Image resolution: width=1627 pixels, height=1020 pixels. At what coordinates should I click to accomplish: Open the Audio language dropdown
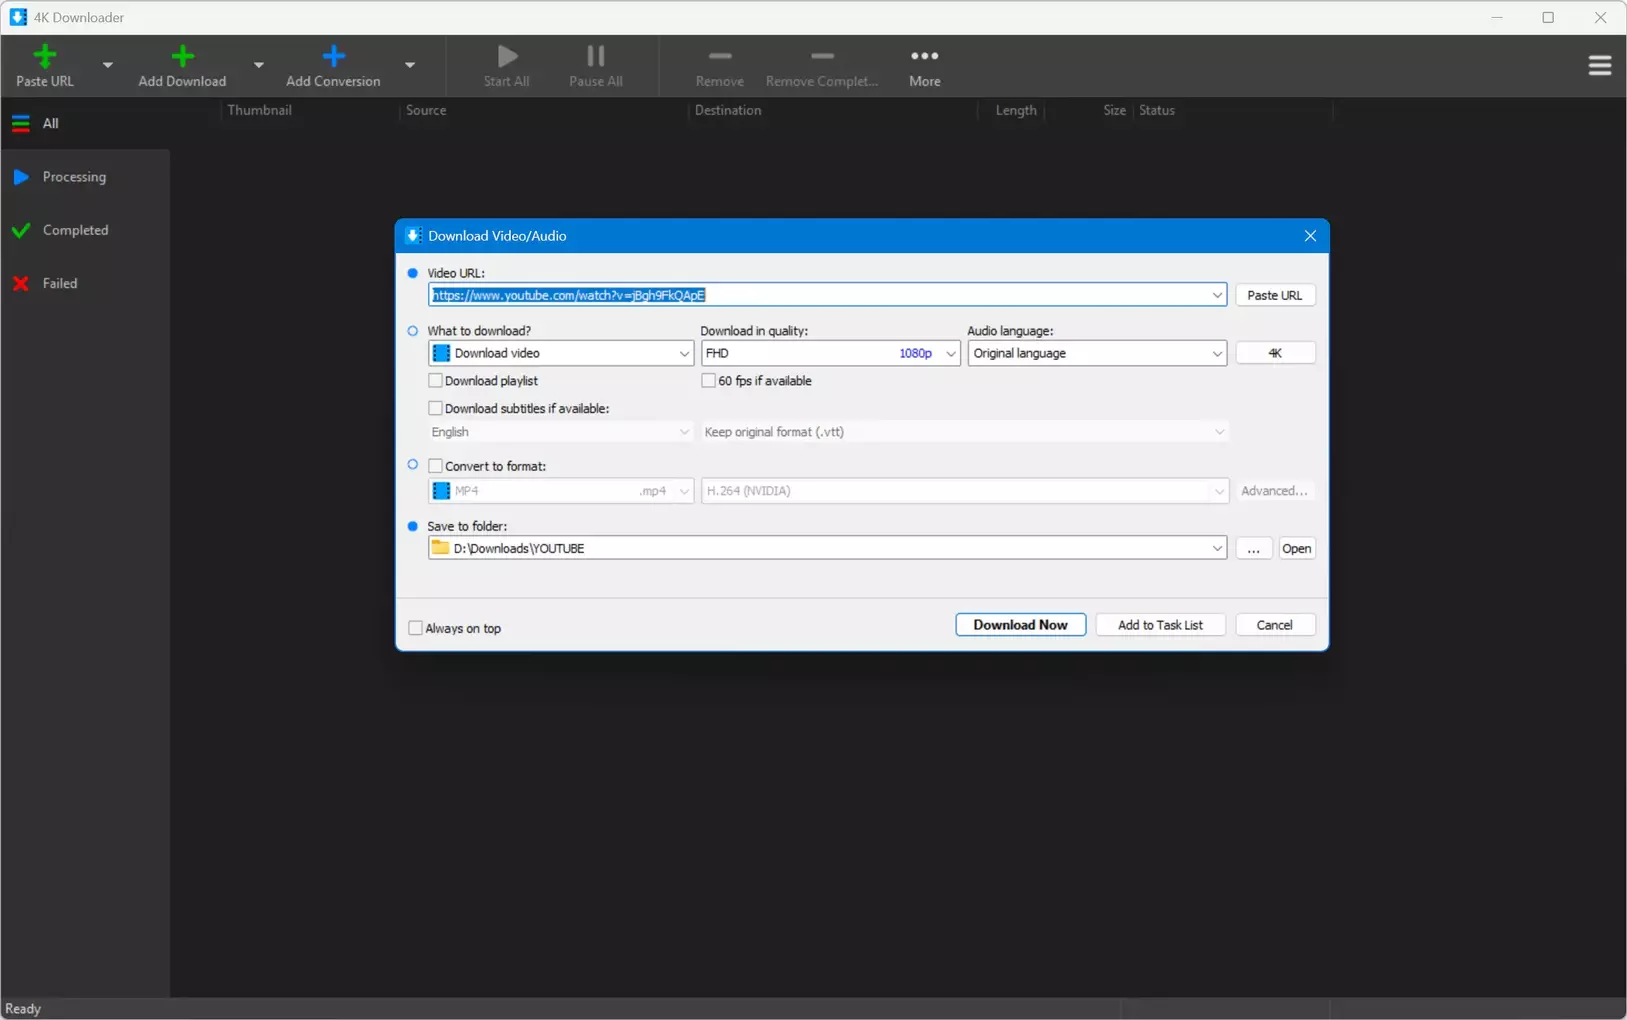tap(1096, 353)
